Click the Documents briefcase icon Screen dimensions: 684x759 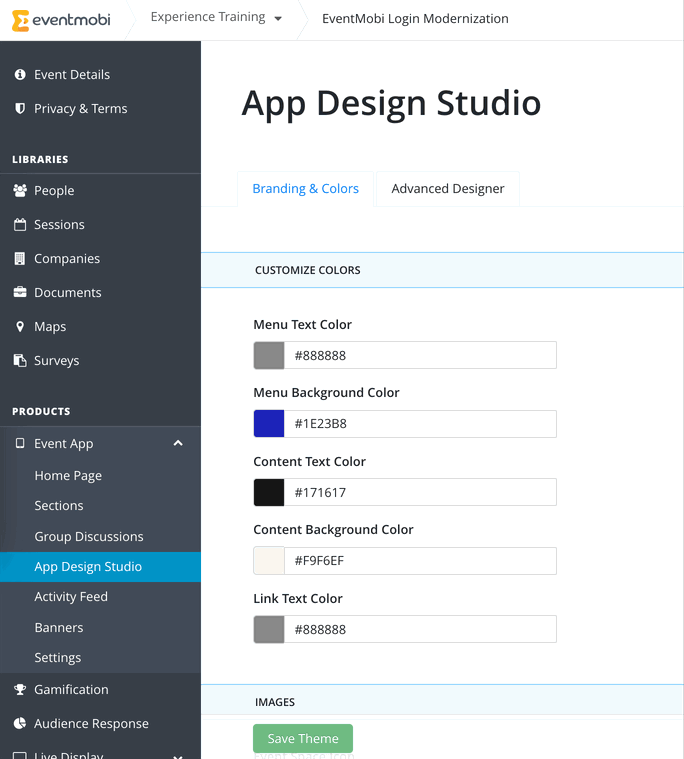[20, 292]
